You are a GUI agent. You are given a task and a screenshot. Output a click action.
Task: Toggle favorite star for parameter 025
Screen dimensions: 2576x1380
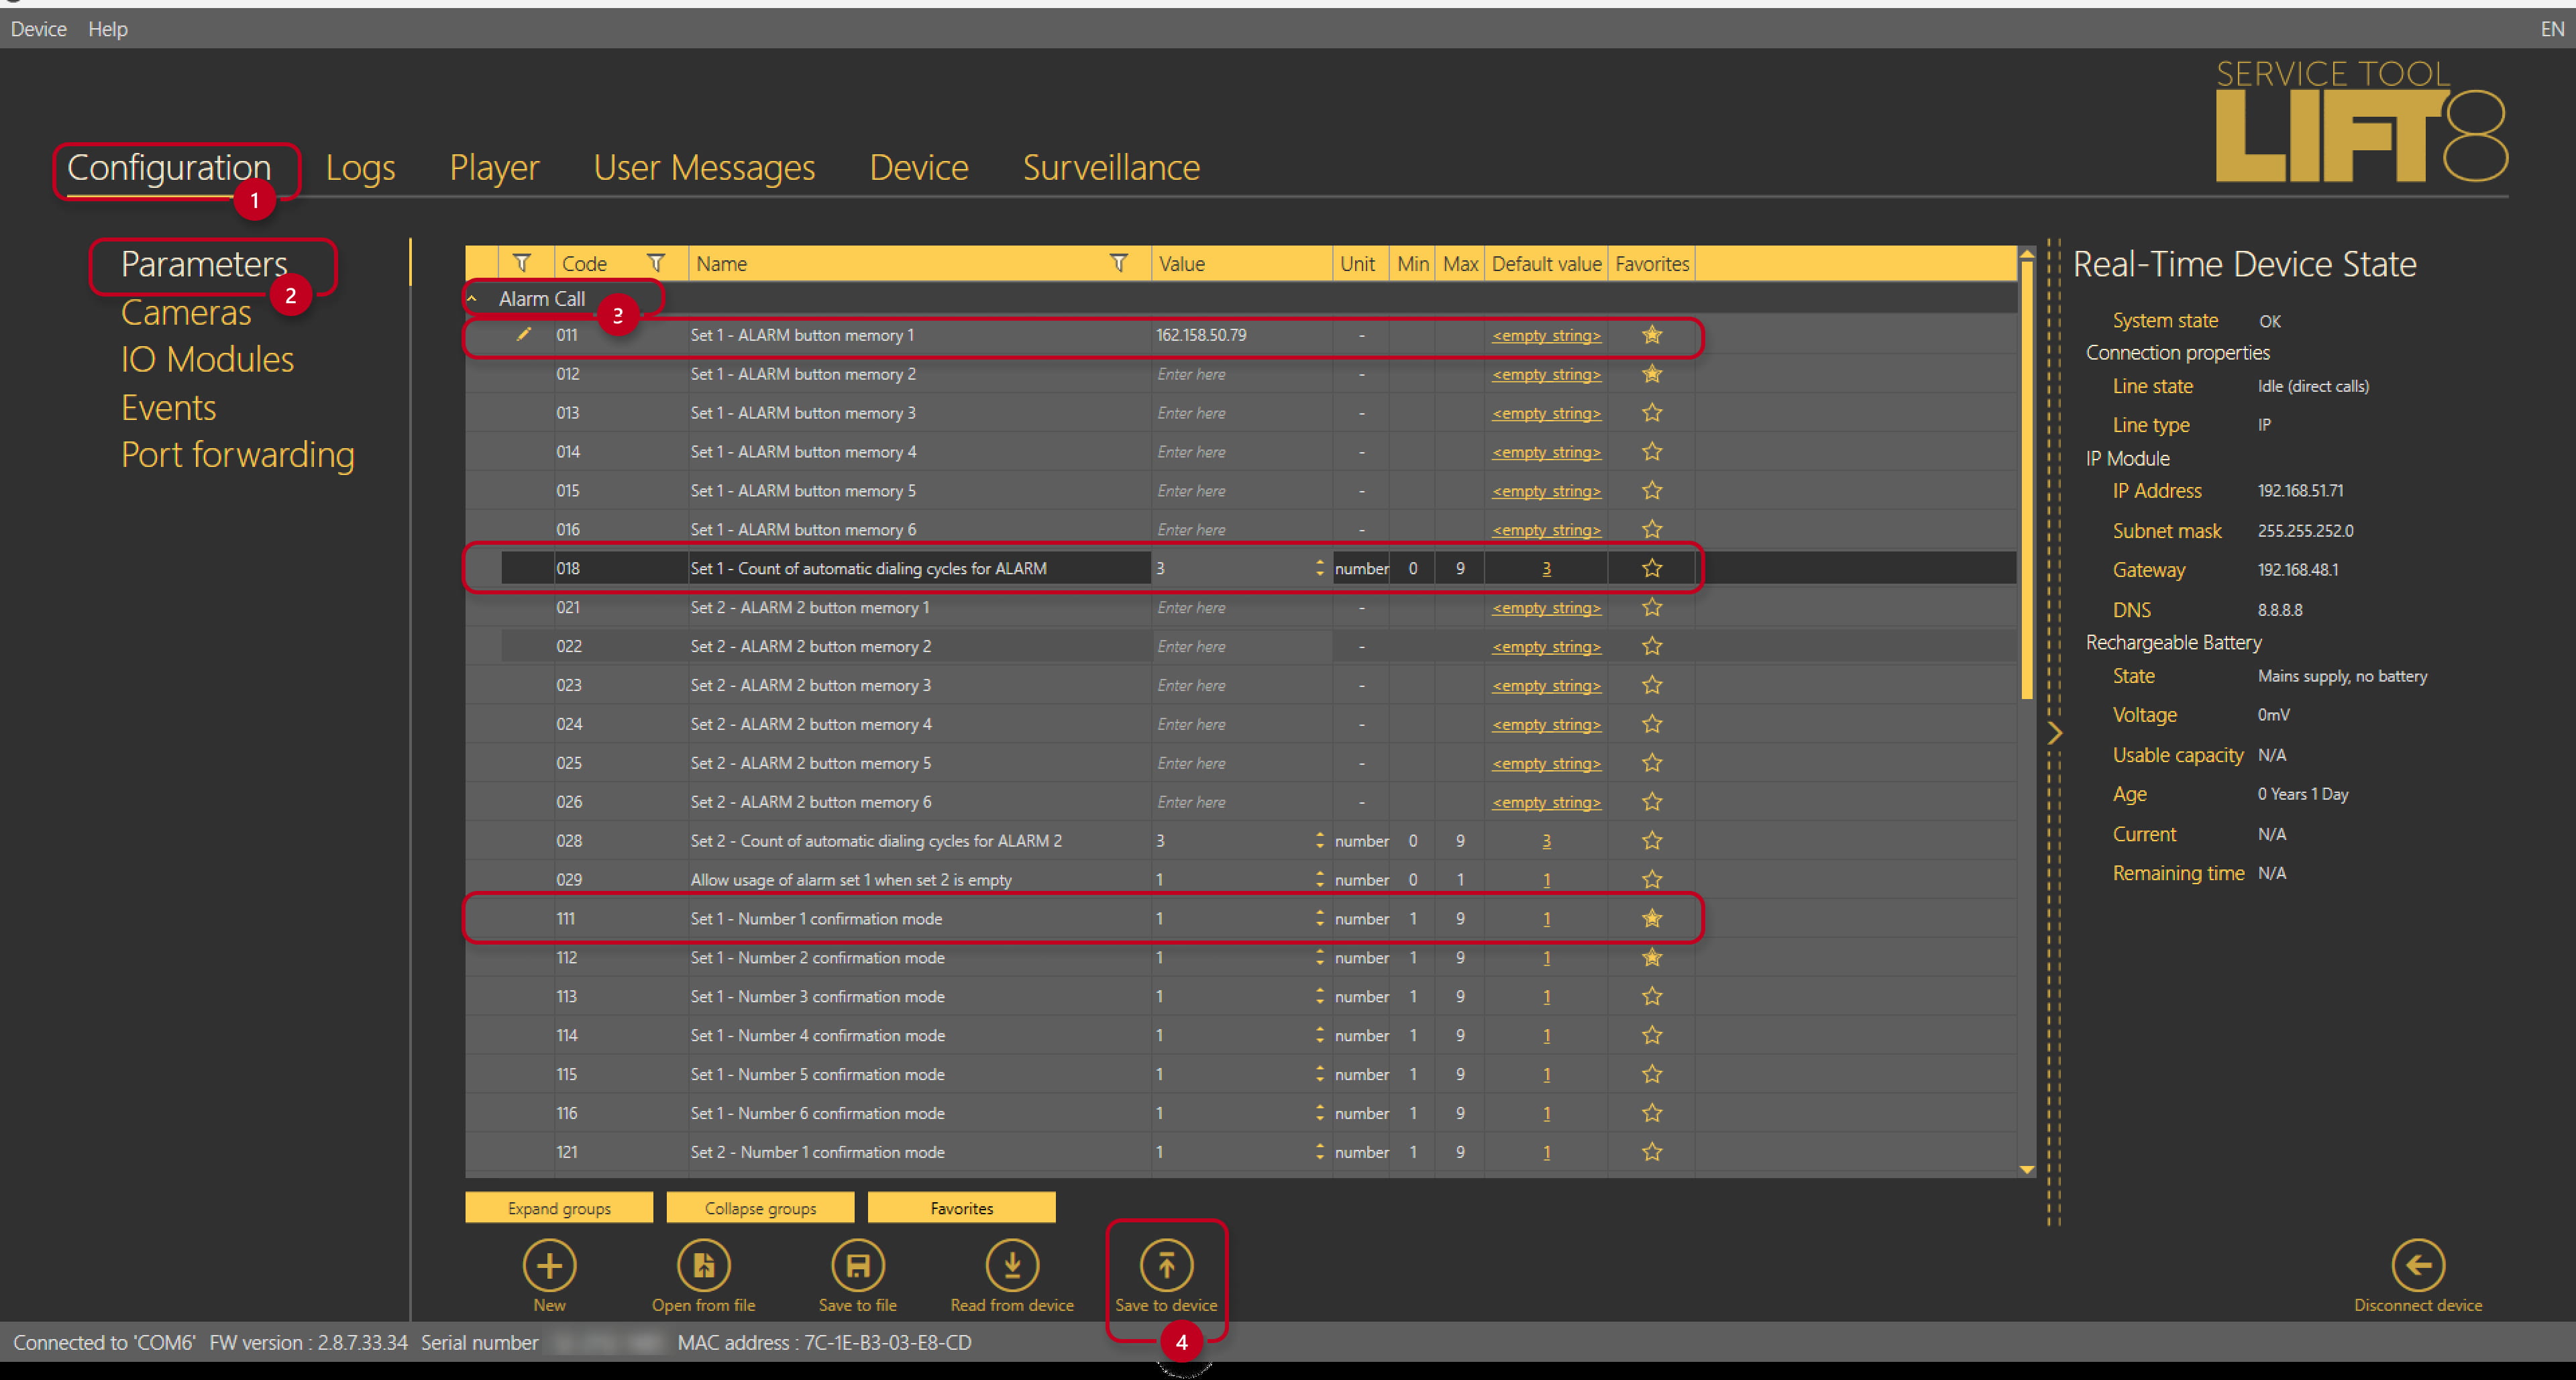pyautogui.click(x=1652, y=763)
